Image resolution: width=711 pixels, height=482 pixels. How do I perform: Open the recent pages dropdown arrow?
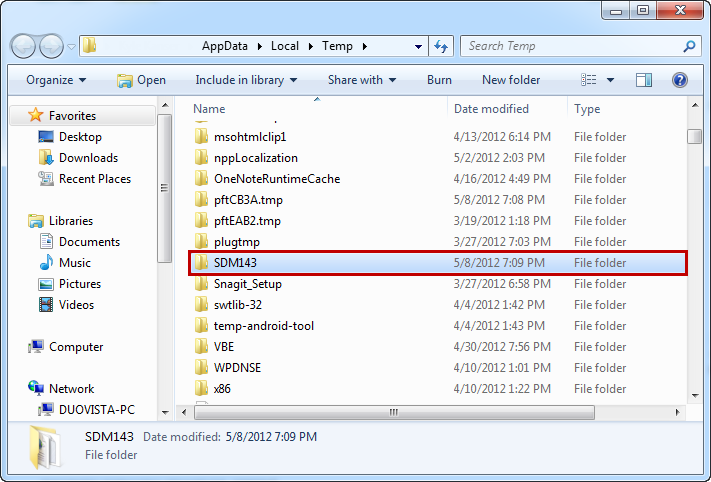point(71,47)
